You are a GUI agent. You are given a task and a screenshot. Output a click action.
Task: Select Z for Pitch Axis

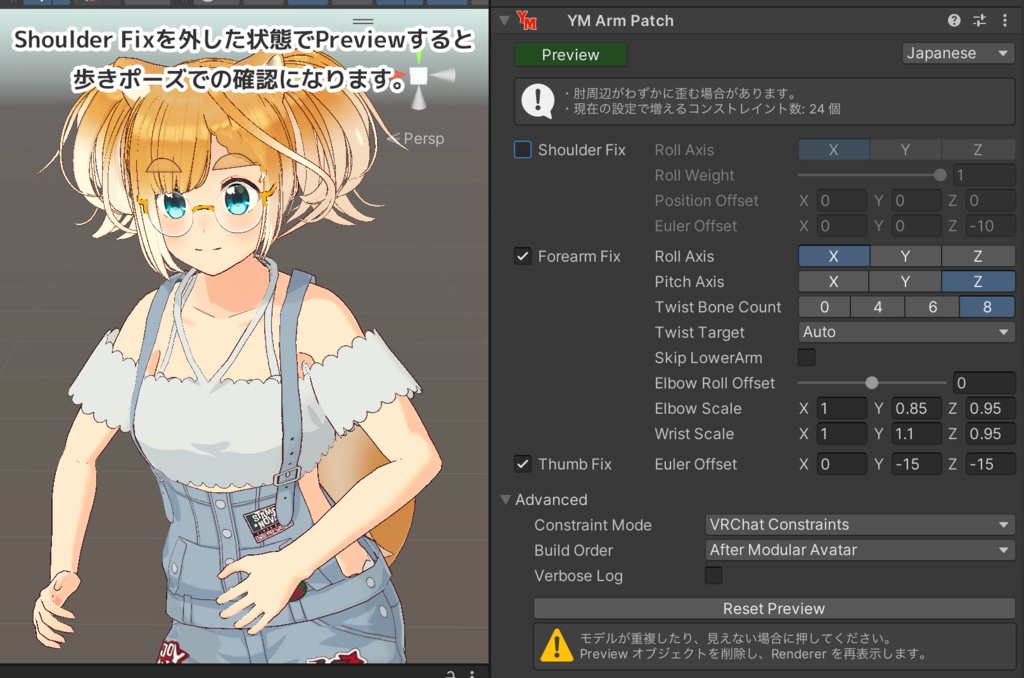pyautogui.click(x=978, y=282)
